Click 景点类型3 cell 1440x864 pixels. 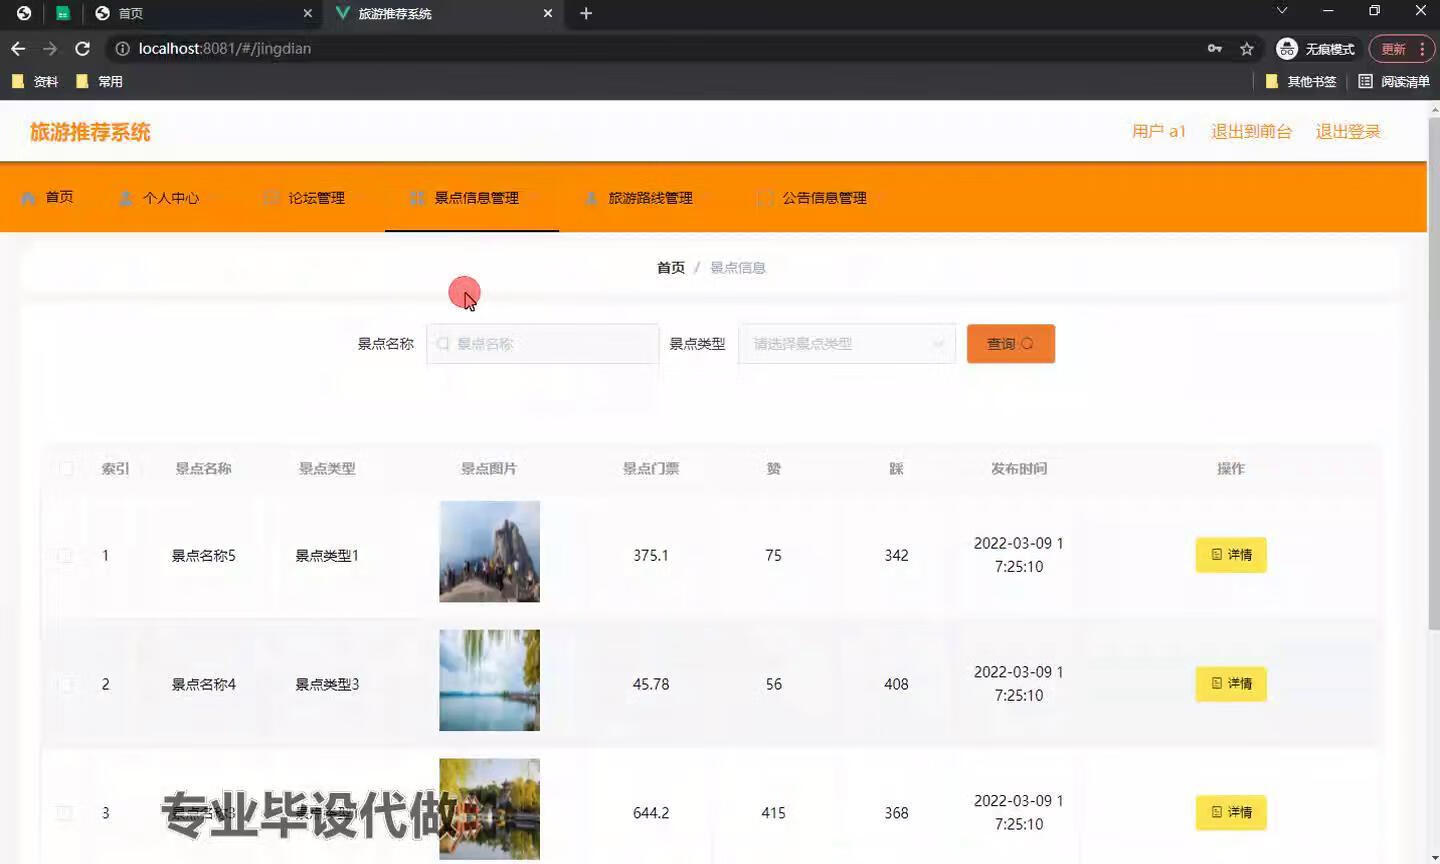pyautogui.click(x=327, y=684)
